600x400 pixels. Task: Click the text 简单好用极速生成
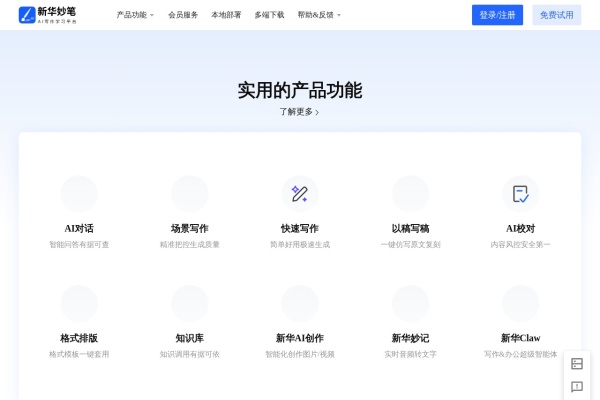point(300,245)
